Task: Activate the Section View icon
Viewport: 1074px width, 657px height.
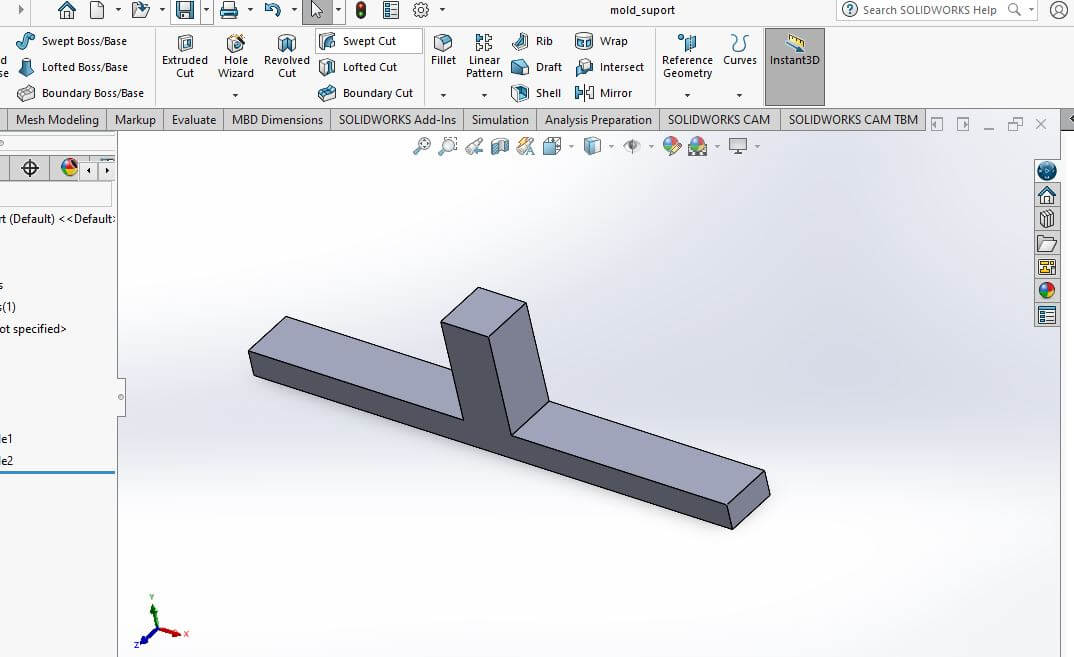Action: tap(500, 146)
